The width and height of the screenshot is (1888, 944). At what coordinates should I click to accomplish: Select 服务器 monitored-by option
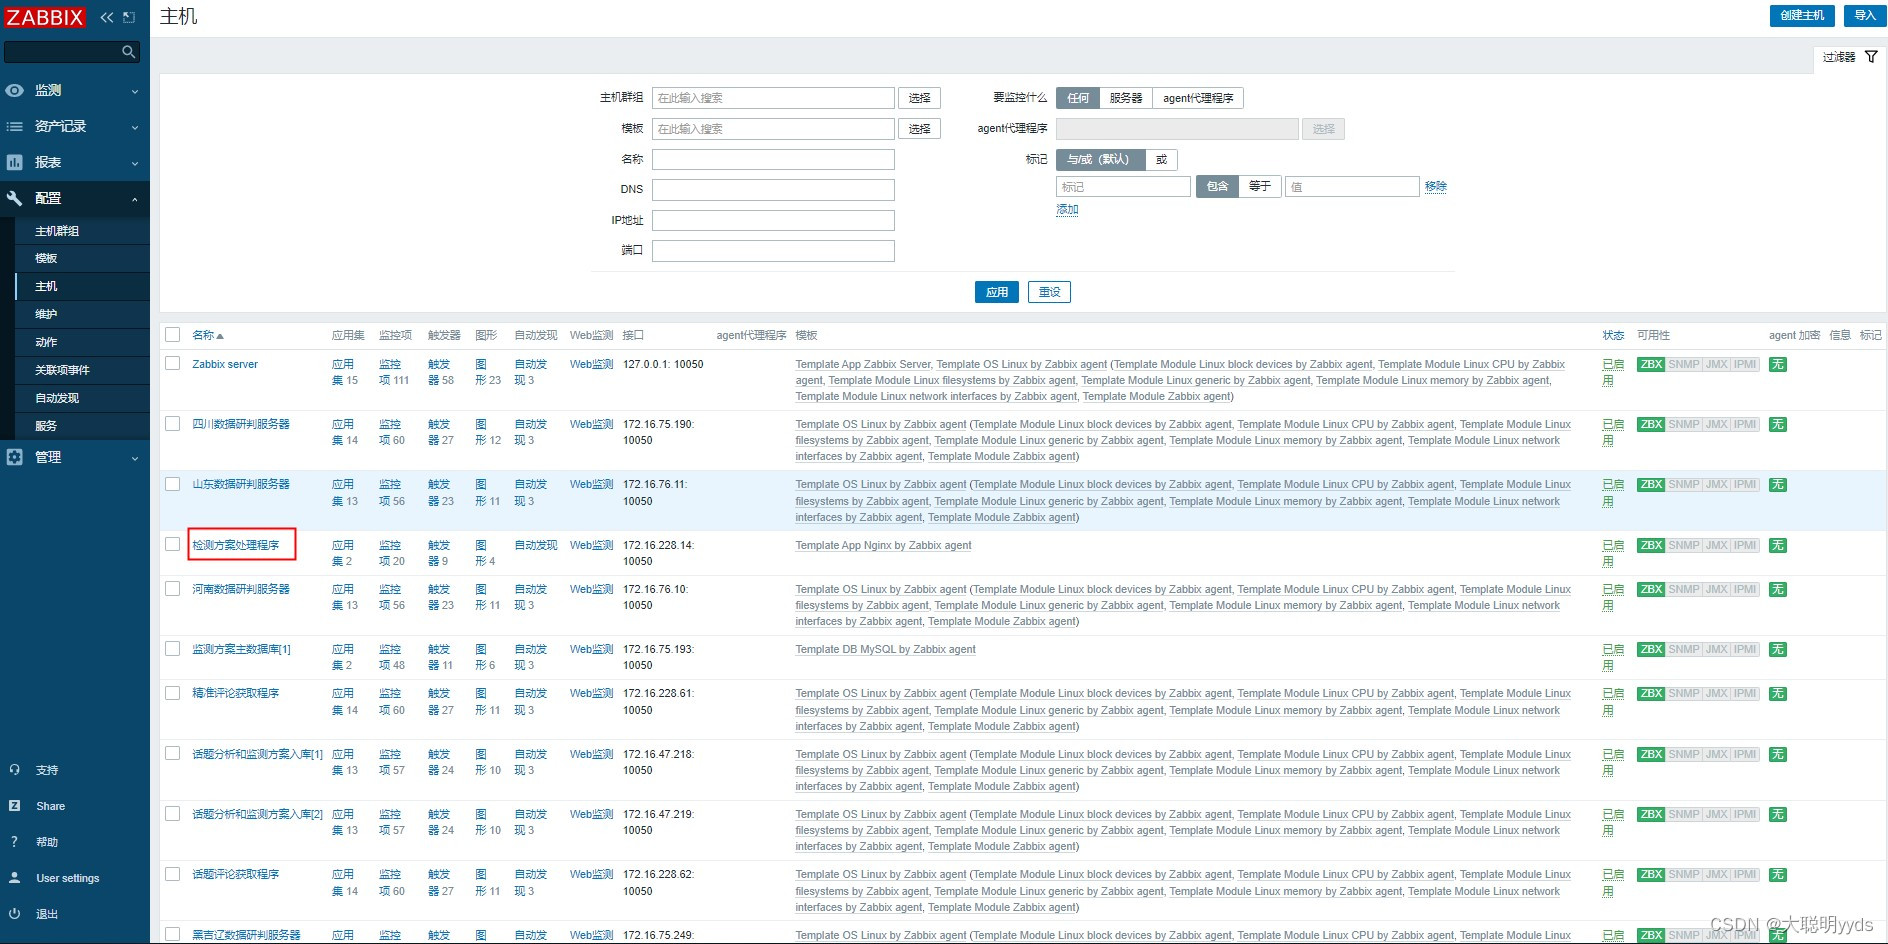coord(1126,98)
